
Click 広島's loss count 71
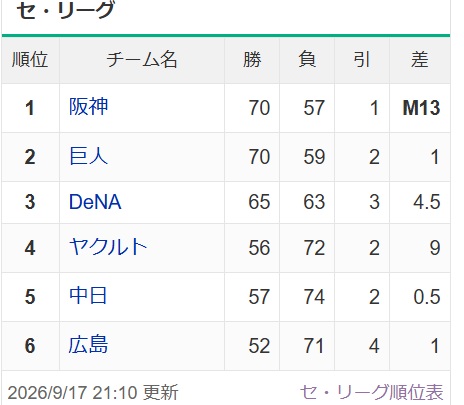[314, 346]
